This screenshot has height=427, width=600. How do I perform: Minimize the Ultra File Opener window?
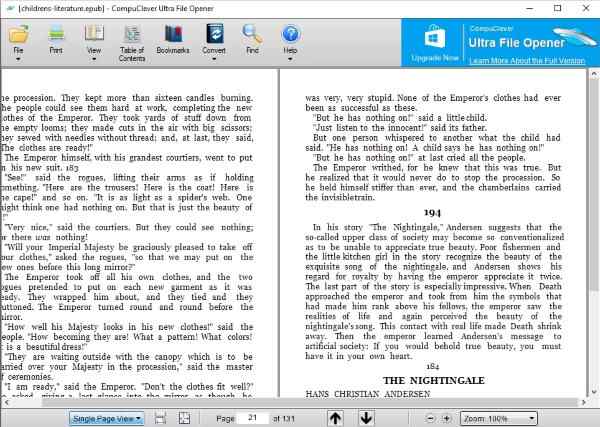(x=530, y=8)
